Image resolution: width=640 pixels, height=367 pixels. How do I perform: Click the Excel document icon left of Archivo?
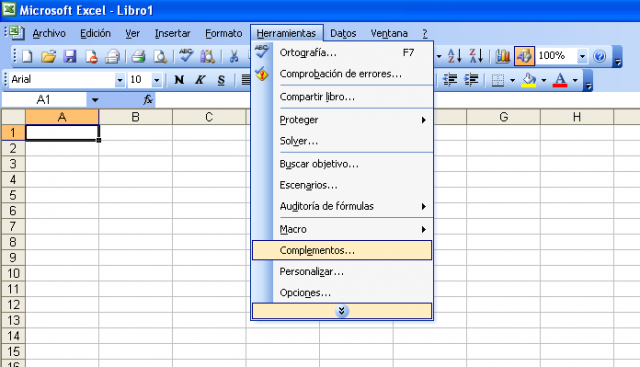click(17, 33)
